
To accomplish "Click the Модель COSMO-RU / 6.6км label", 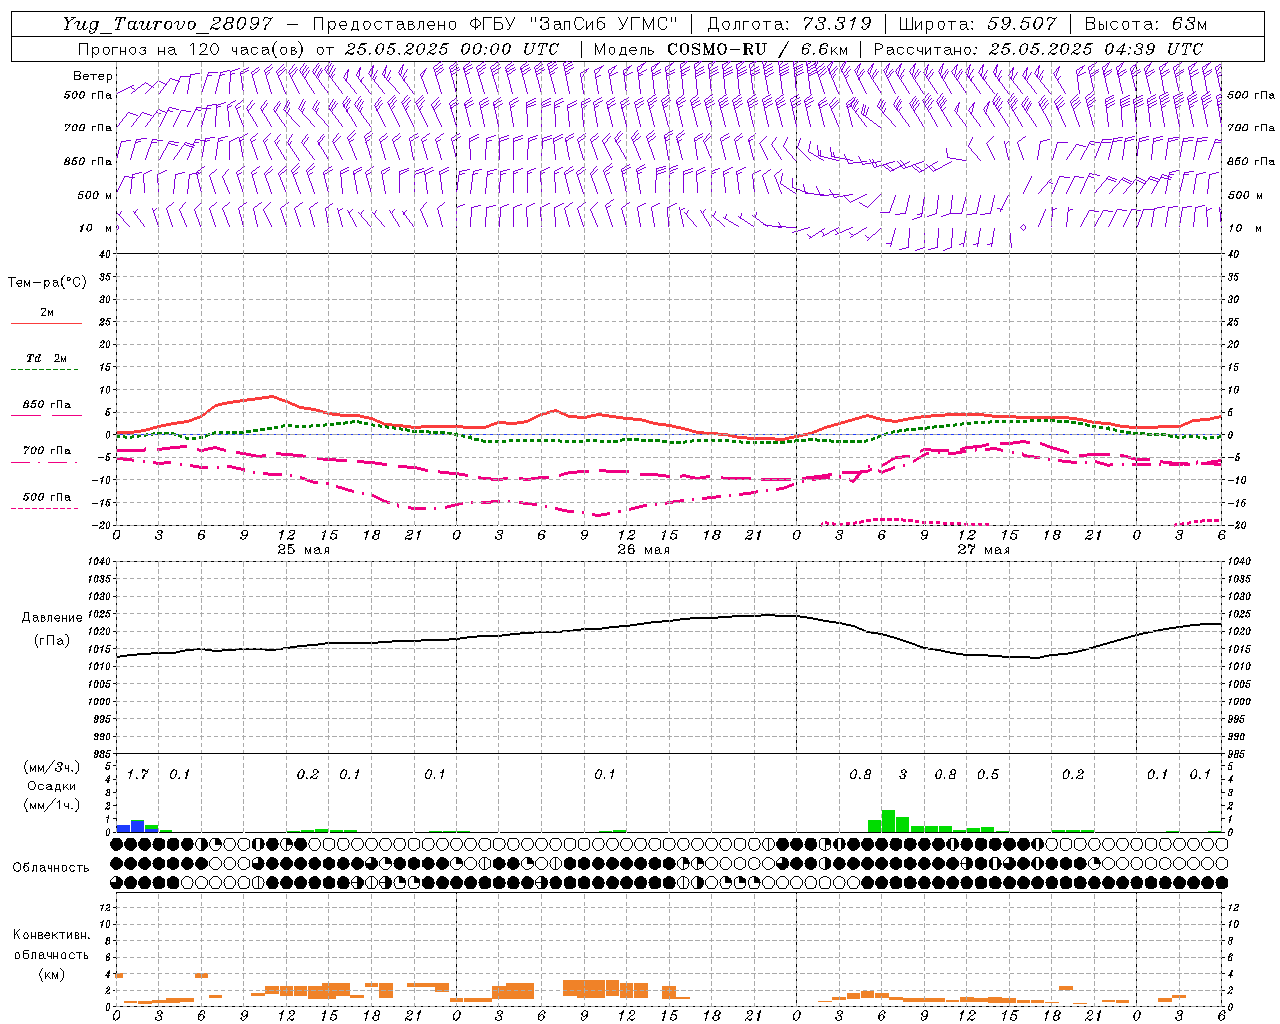I will [x=720, y=49].
